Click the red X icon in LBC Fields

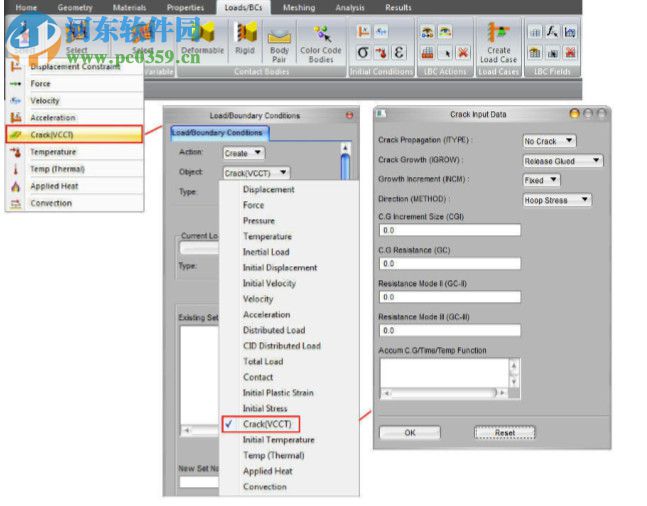click(x=570, y=53)
